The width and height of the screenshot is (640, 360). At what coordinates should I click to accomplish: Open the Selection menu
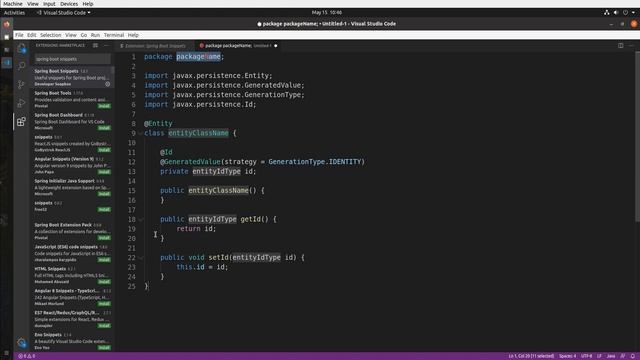51,35
